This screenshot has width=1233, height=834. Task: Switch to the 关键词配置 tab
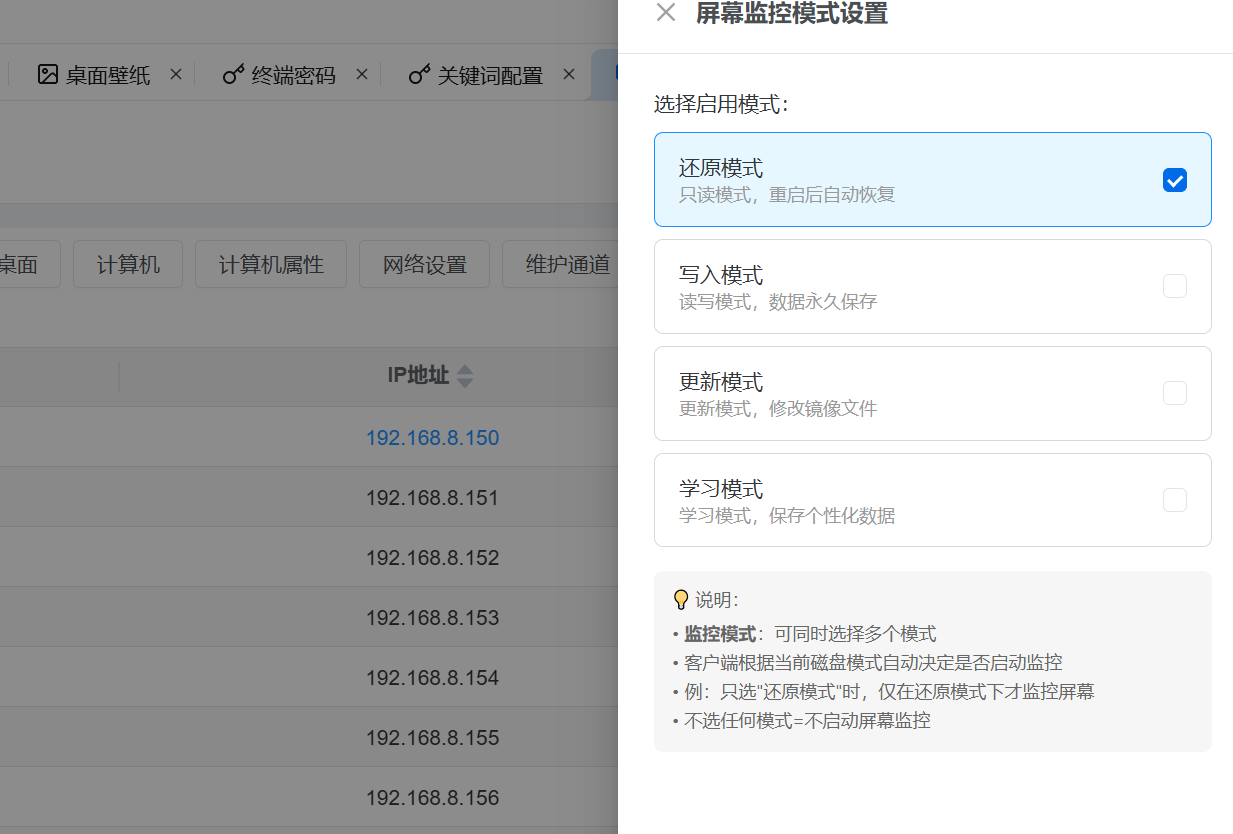click(490, 75)
